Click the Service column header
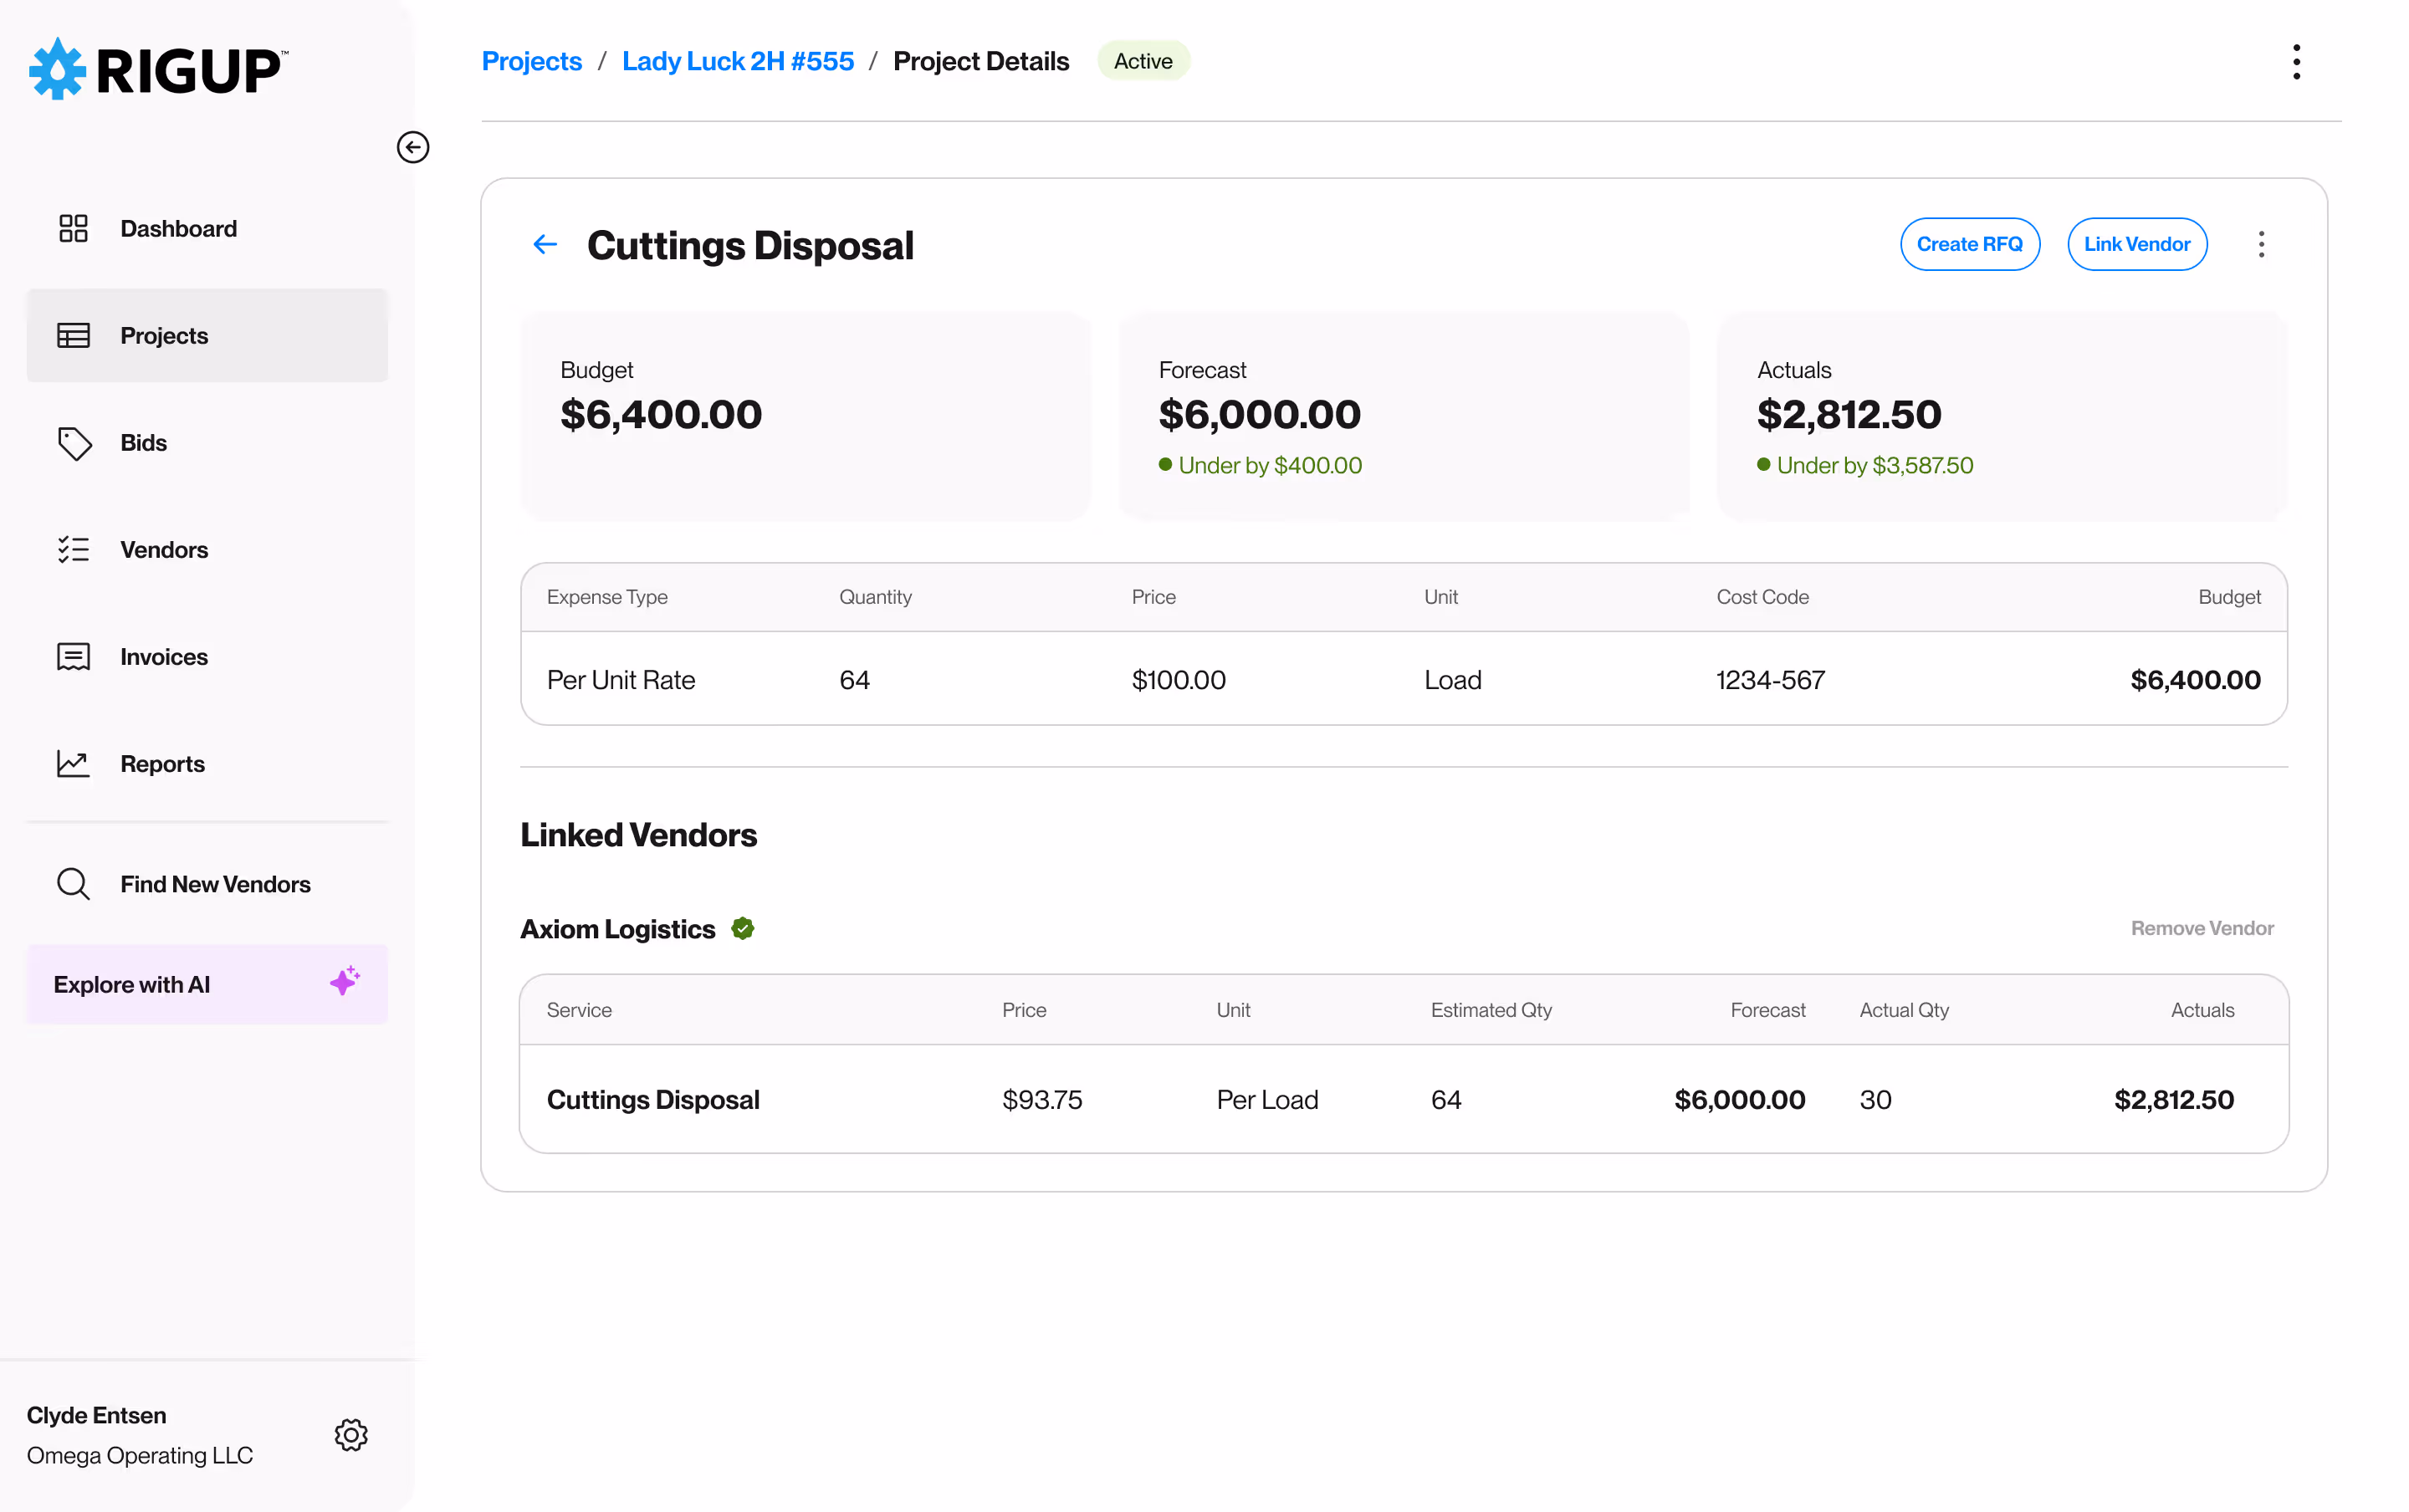Image resolution: width=2409 pixels, height=1512 pixels. [579, 1010]
